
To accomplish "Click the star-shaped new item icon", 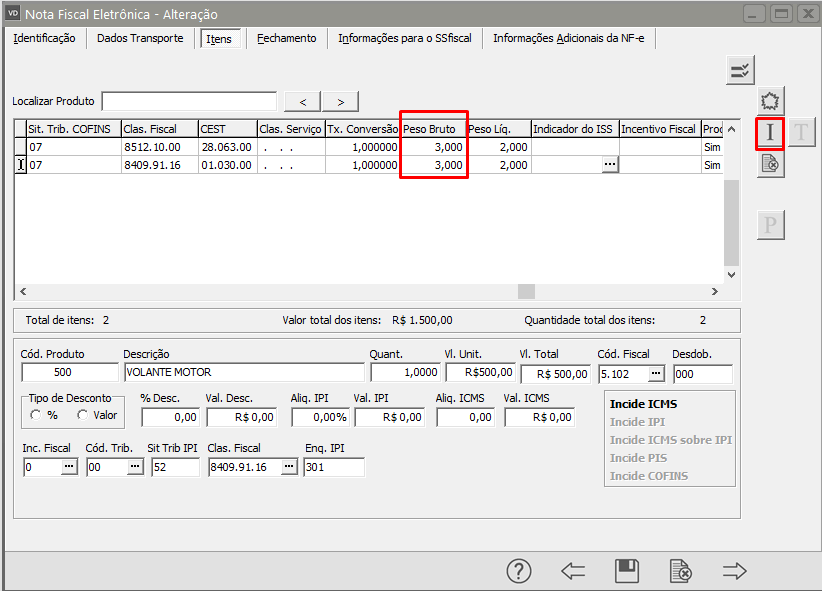I will click(x=770, y=100).
